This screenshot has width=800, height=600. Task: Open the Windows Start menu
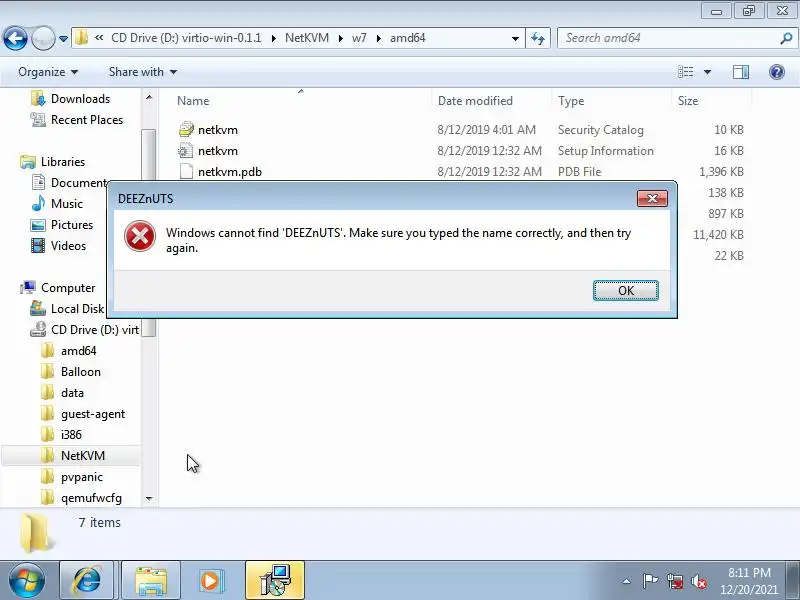coord(26,581)
